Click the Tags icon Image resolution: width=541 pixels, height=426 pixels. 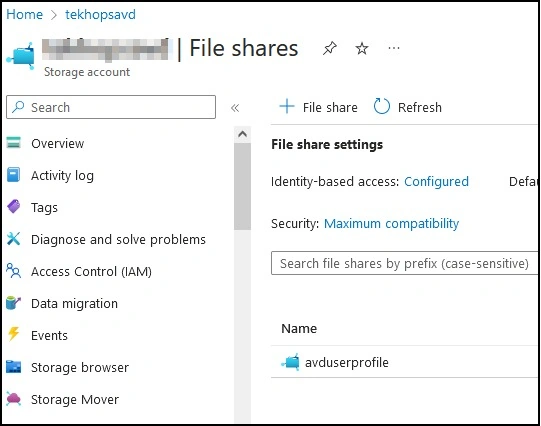pos(14,206)
